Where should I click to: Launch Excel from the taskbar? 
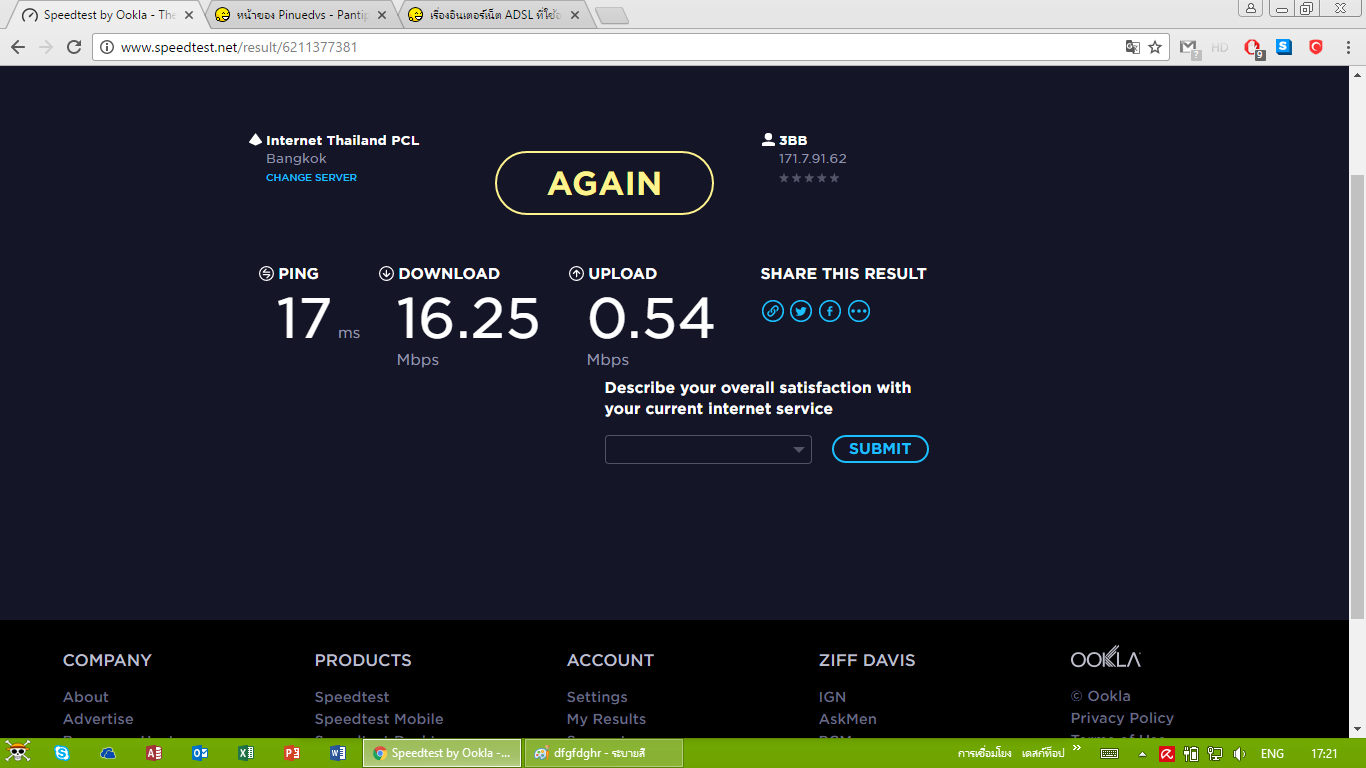pyautogui.click(x=246, y=753)
